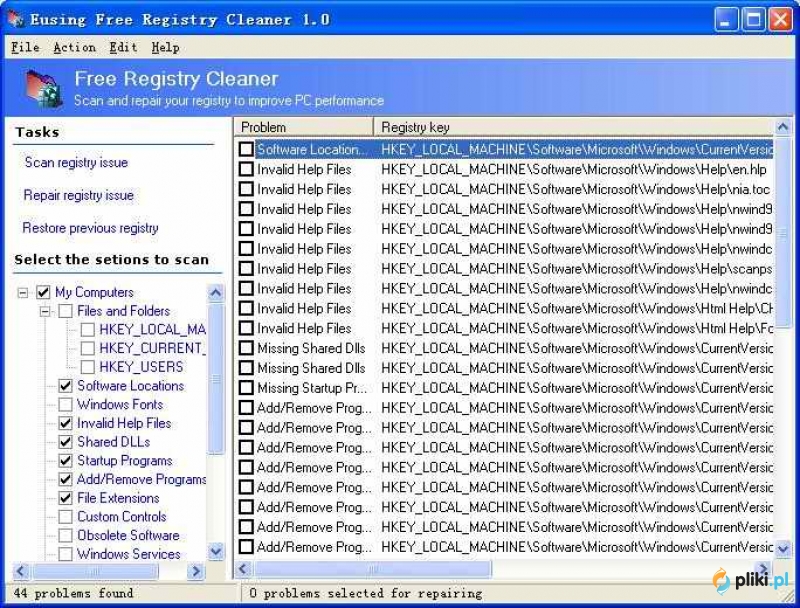
Task: Click the Free Registry Cleaner logo icon
Action: click(x=44, y=89)
